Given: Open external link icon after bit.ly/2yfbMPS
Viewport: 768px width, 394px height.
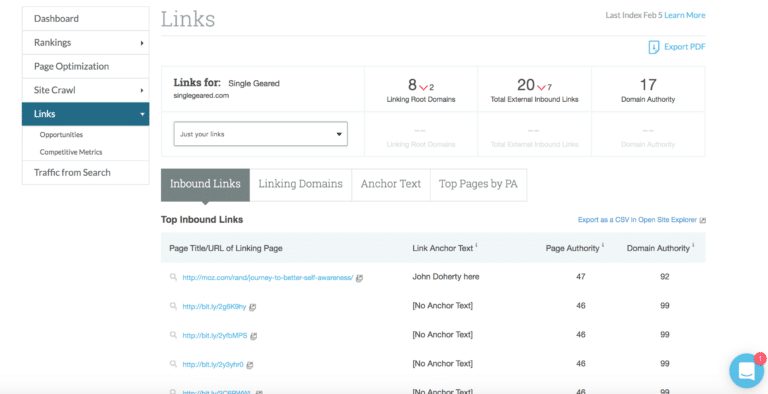Looking at the screenshot, I should 254,336.
